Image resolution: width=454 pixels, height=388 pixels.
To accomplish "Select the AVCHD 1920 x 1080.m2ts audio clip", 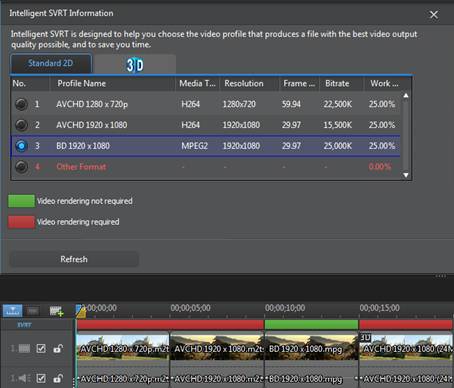I will pos(217,377).
